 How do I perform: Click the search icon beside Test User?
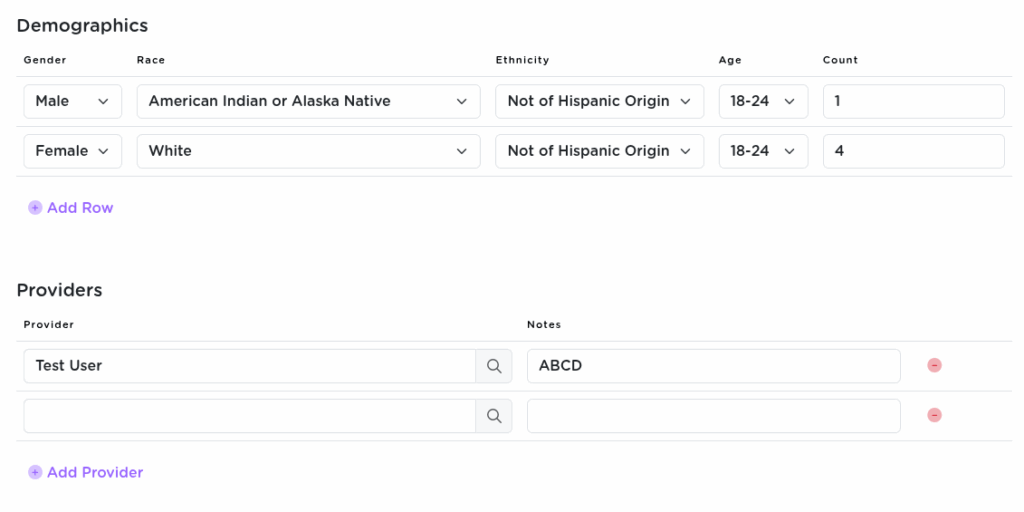pos(494,366)
